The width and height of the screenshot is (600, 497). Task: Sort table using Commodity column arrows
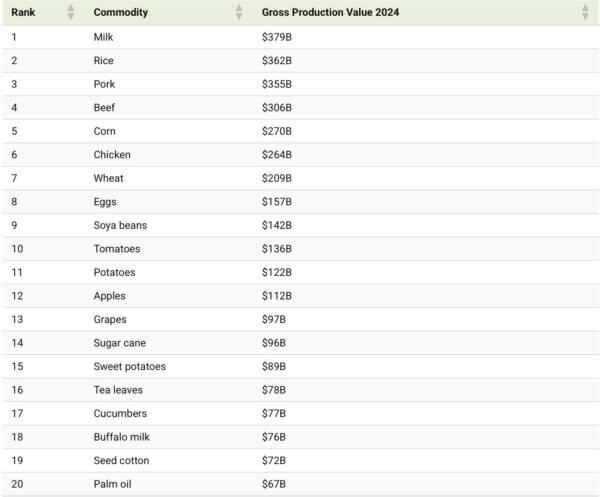[x=239, y=12]
